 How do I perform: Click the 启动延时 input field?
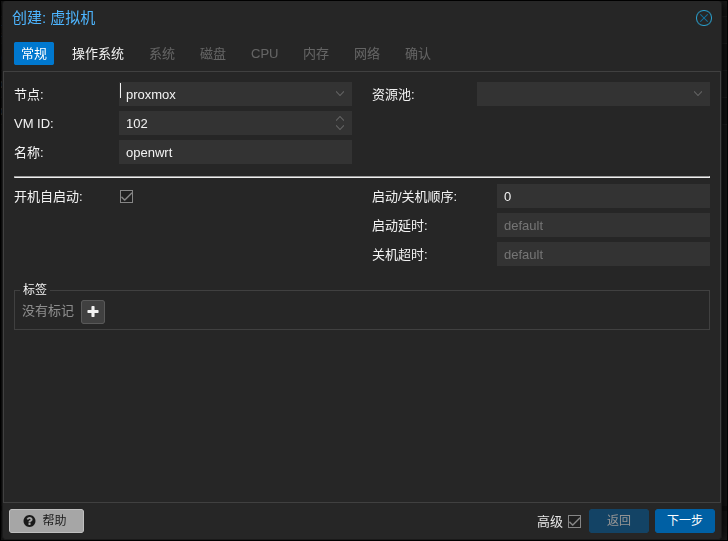click(603, 226)
